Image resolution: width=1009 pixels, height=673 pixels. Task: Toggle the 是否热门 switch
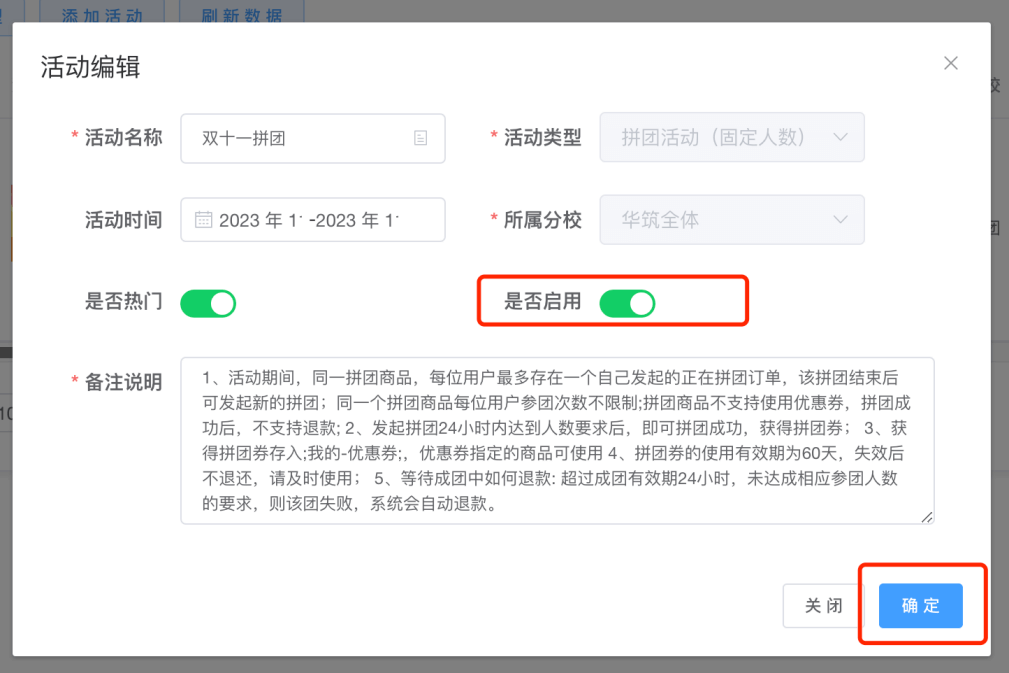coord(208,303)
